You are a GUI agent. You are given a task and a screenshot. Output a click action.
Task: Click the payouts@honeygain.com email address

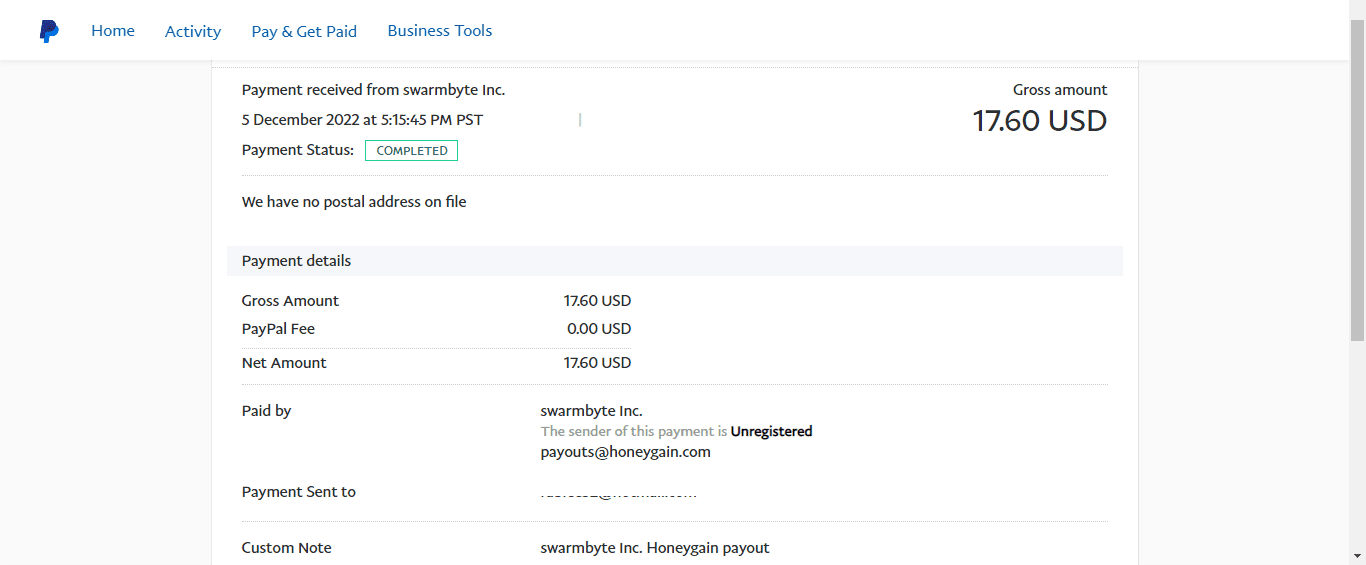625,452
